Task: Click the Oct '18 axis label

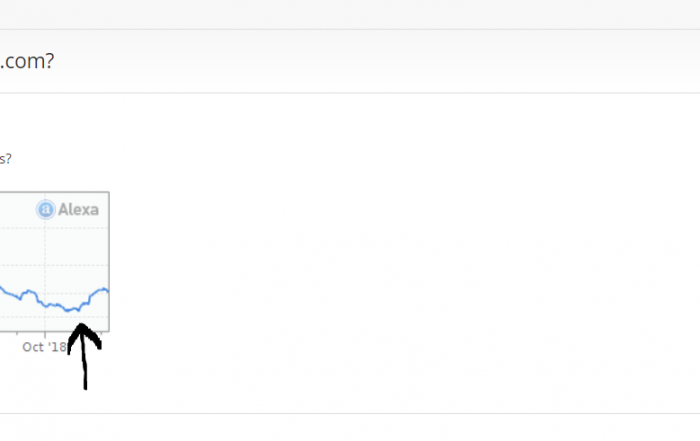Action: 44,347
